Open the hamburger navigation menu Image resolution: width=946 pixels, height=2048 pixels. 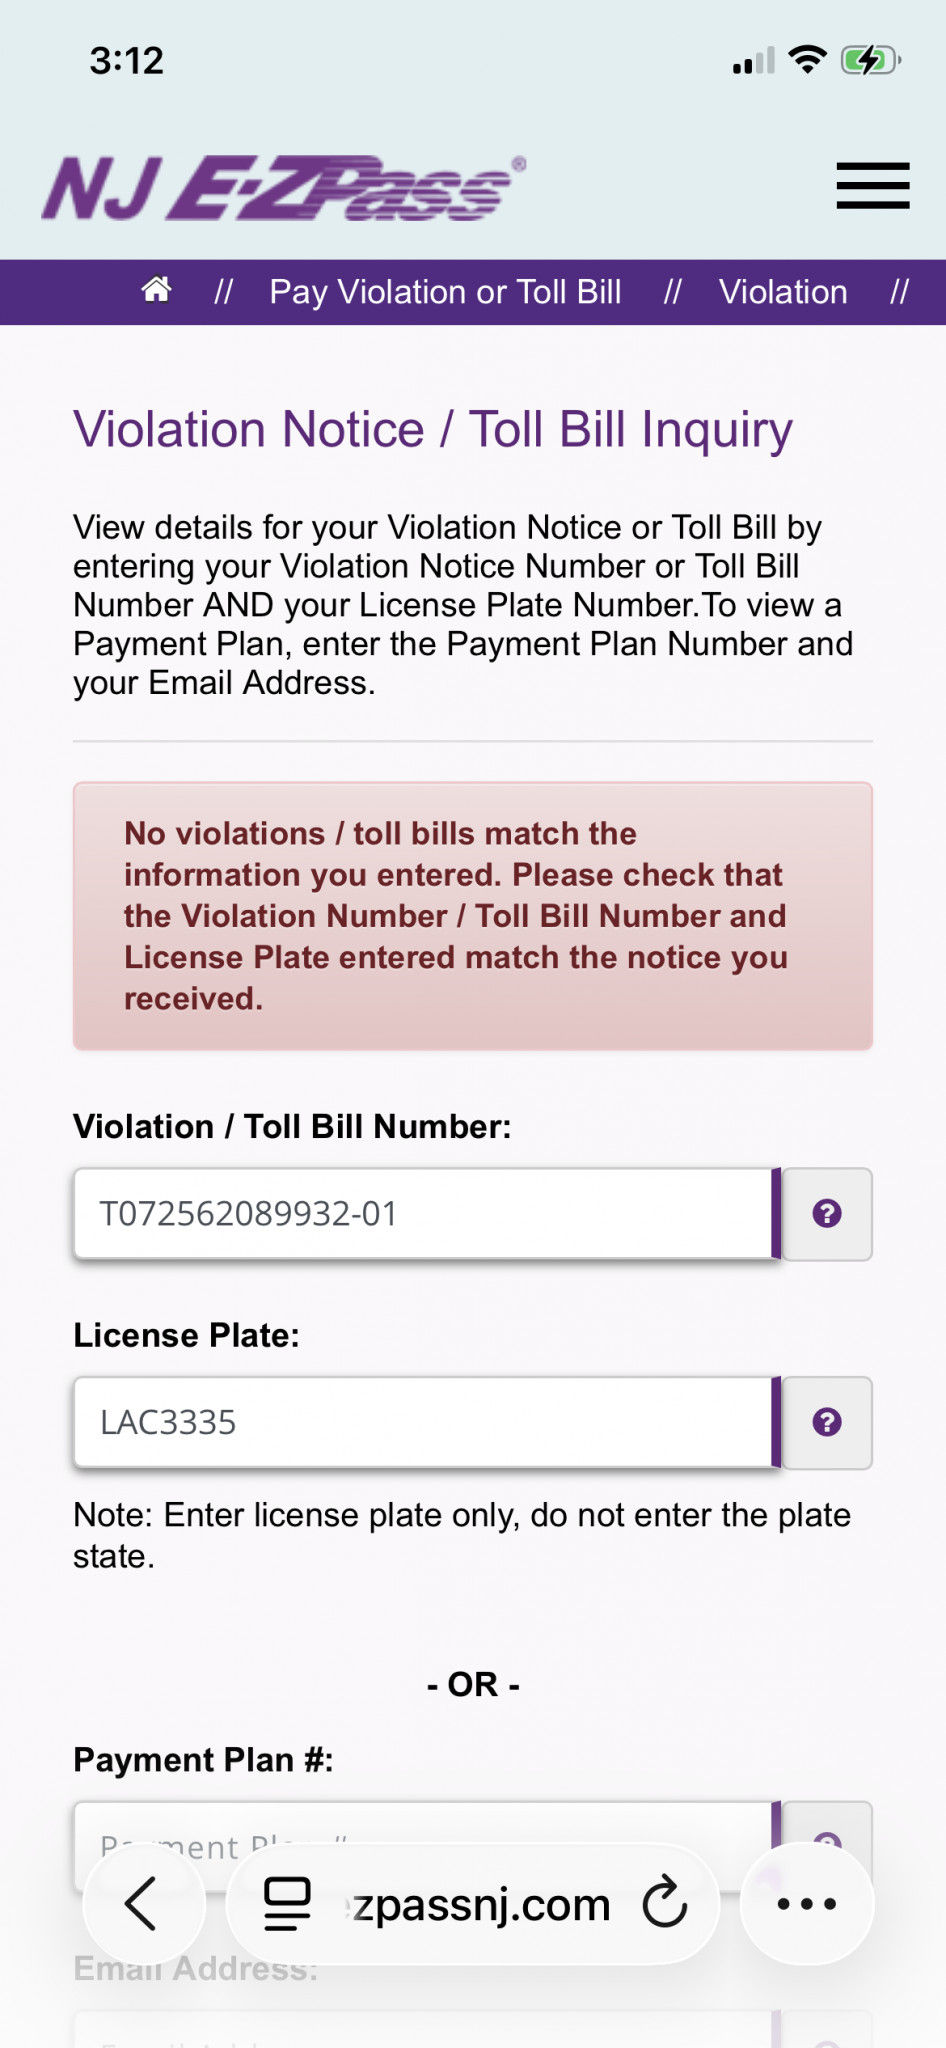(x=873, y=186)
